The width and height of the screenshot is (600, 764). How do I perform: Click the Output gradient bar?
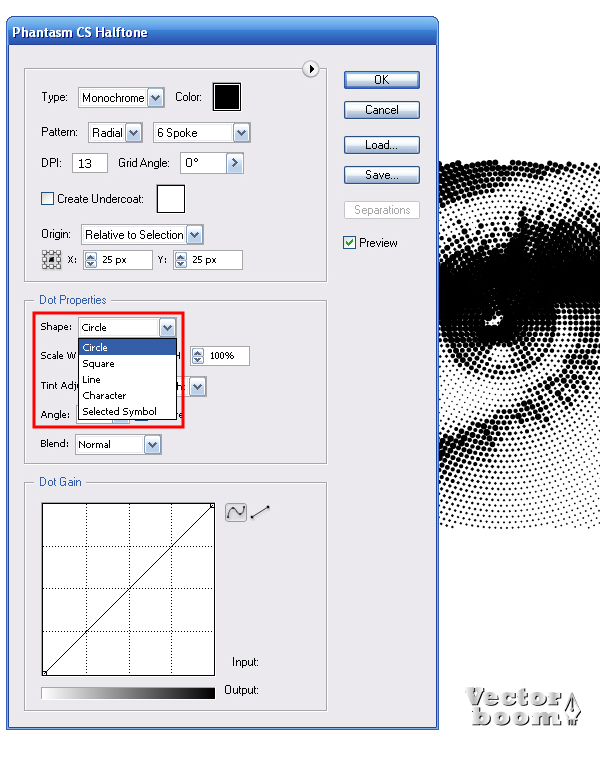[128, 693]
